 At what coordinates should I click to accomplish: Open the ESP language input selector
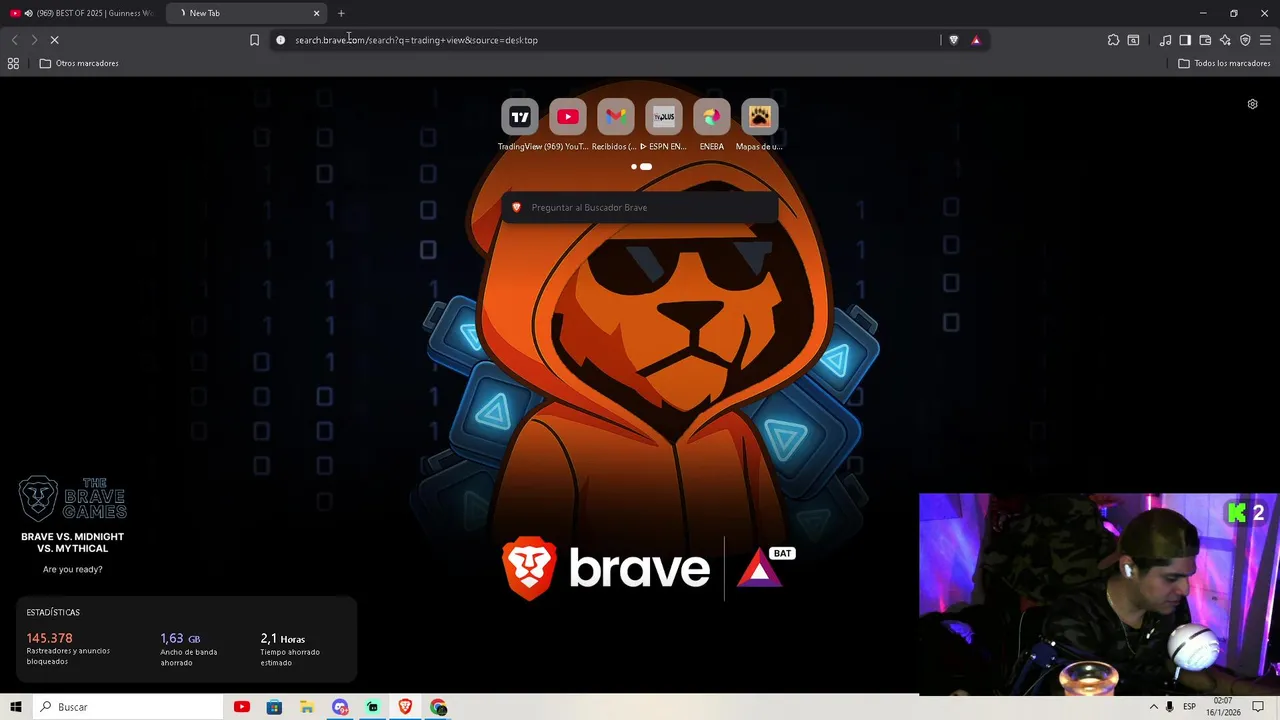(1190, 707)
